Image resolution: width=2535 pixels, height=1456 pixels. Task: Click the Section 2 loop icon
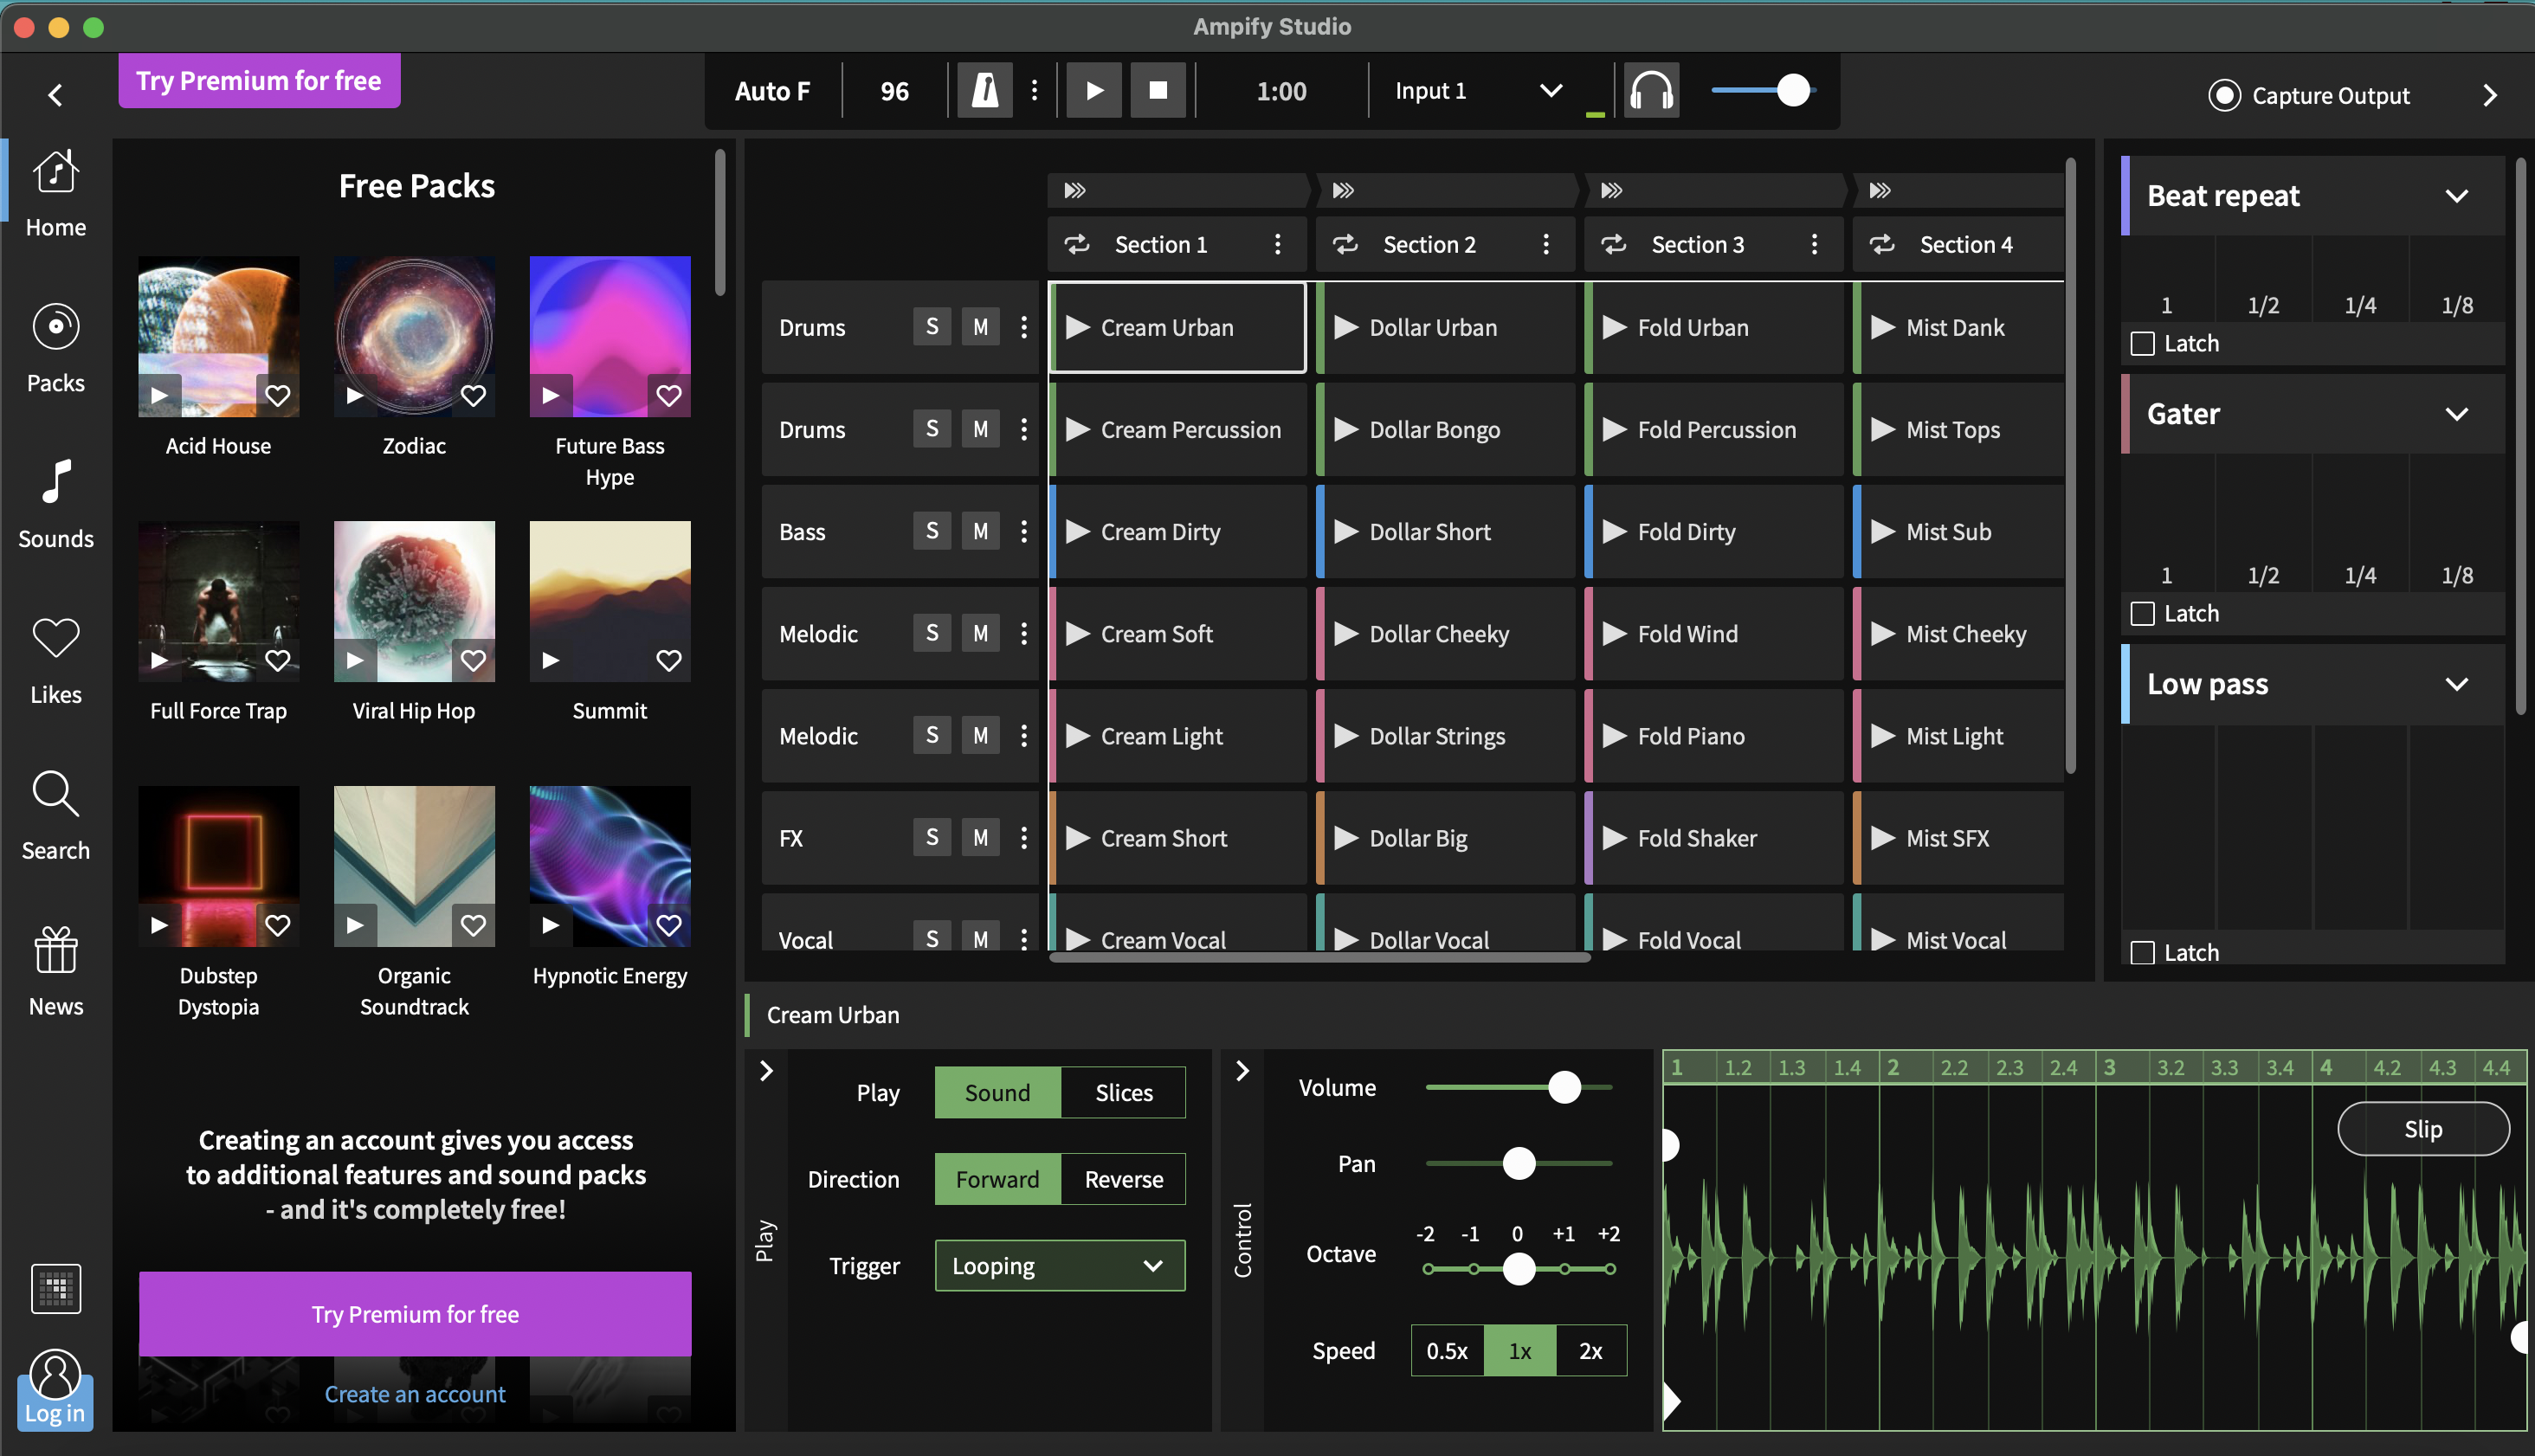[1345, 244]
